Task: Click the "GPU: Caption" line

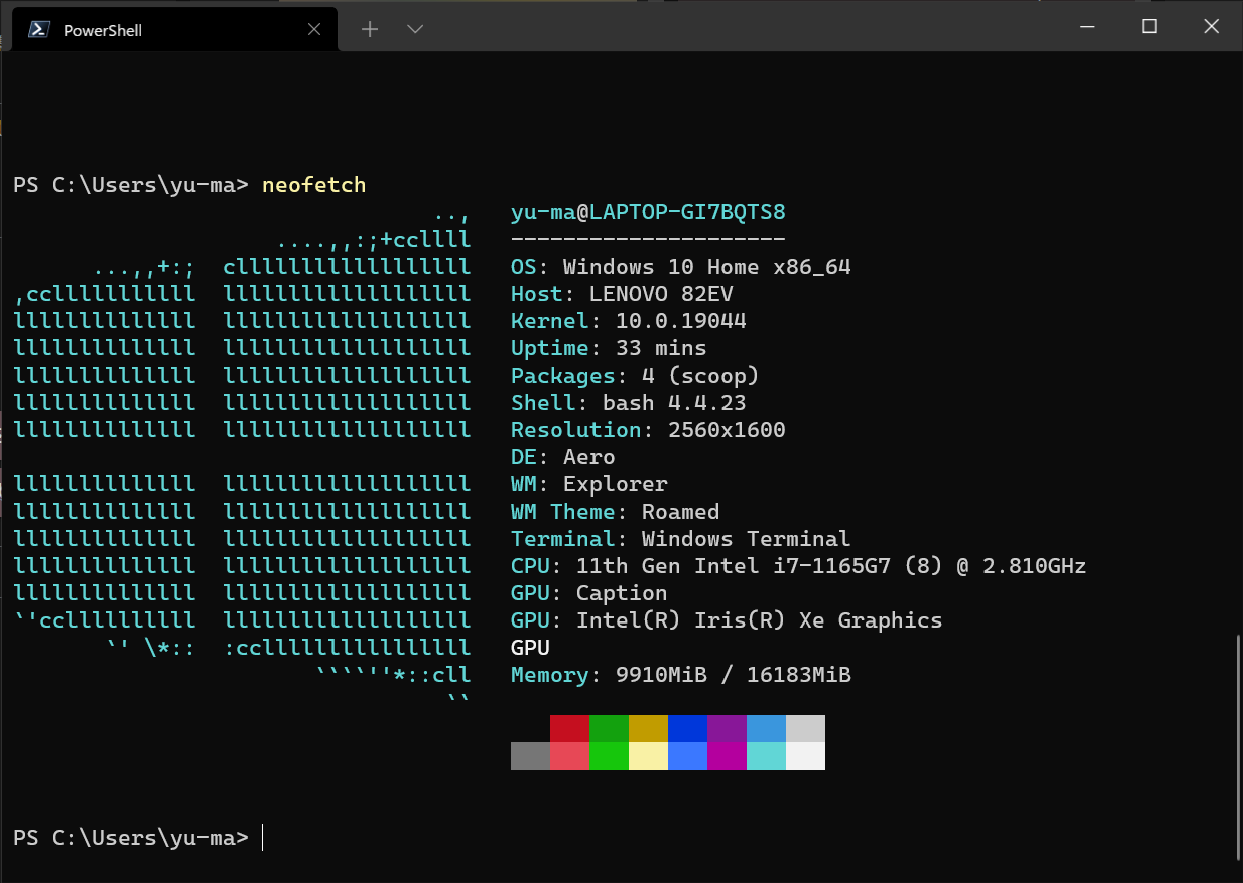Action: [x=589, y=593]
